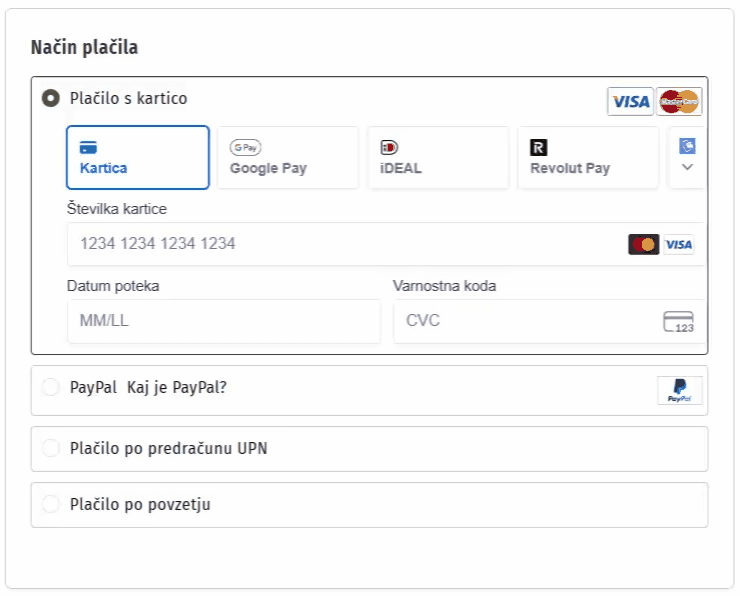This screenshot has height=596, width=740.
Task: Choose Plačilo po povzetju radio option
Action: [50, 504]
